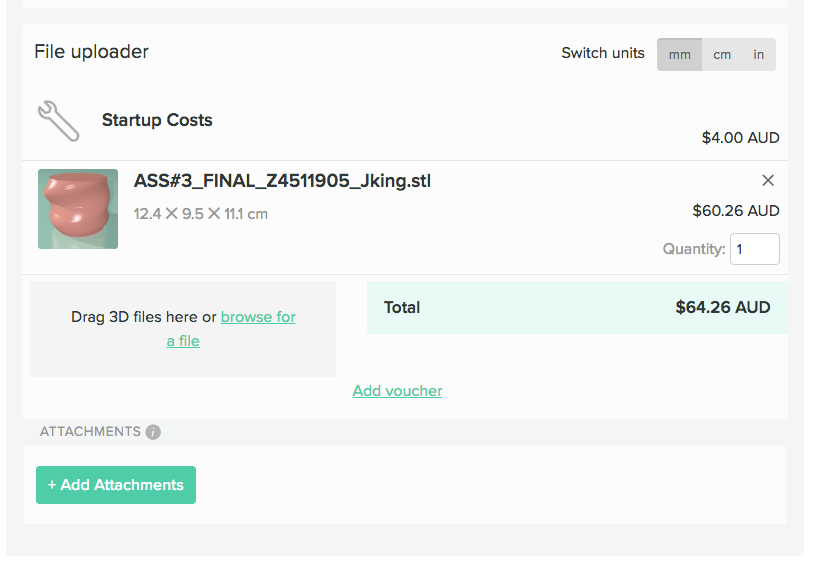Screen dimensions: 814x562
Task: Switch units to inches
Action: (758, 55)
